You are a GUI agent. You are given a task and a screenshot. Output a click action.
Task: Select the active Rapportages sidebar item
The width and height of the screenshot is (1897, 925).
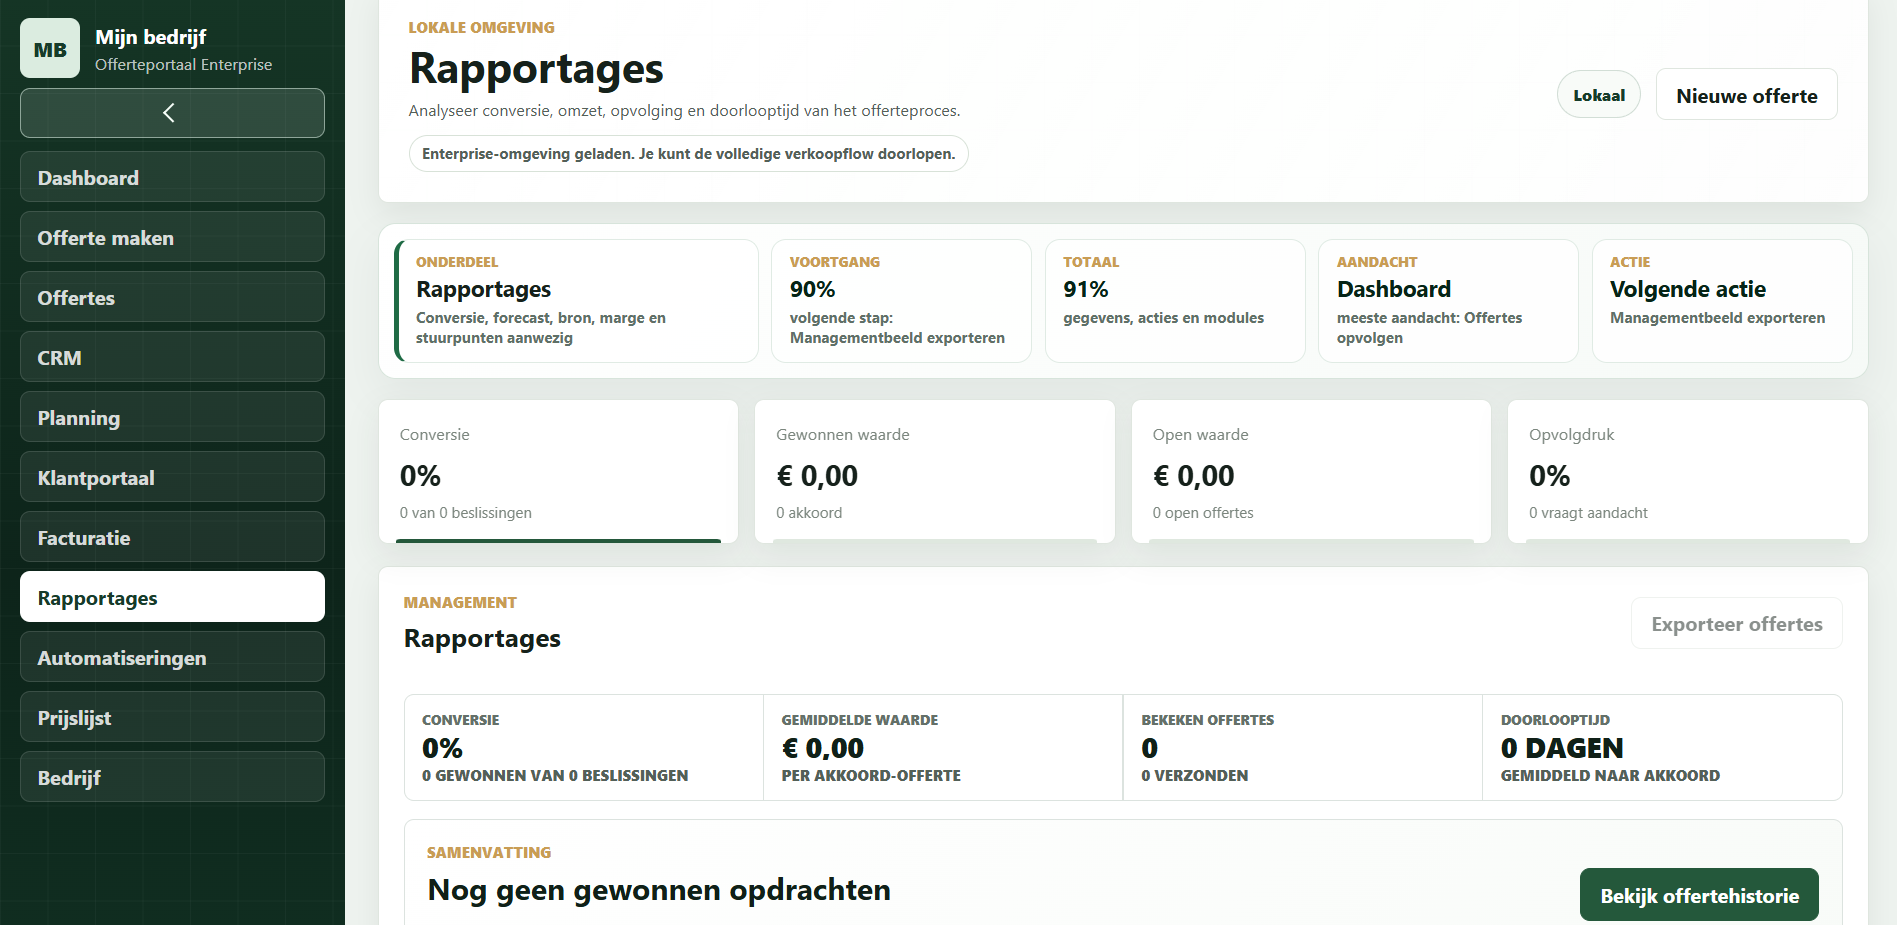(x=172, y=597)
